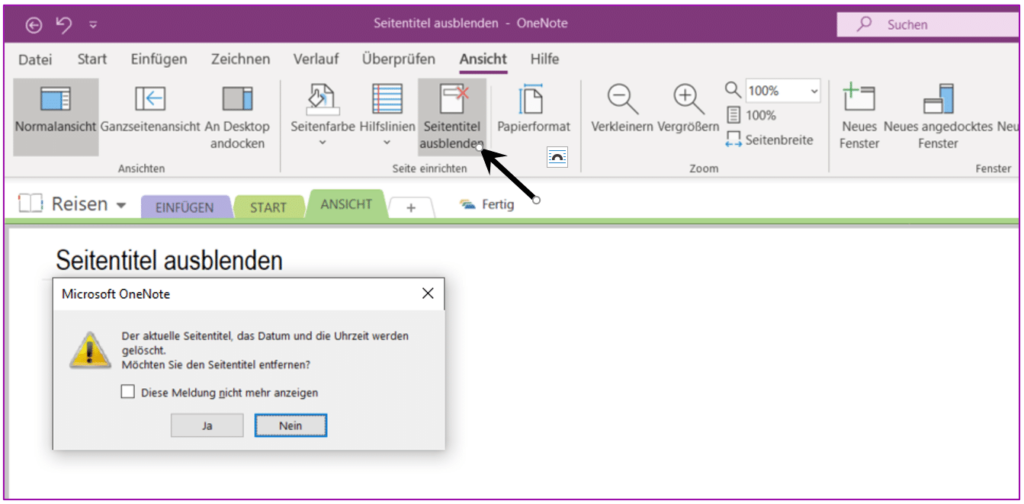Open the Reisen notebook dropdown
This screenshot has width=1024, height=504.
click(x=121, y=205)
